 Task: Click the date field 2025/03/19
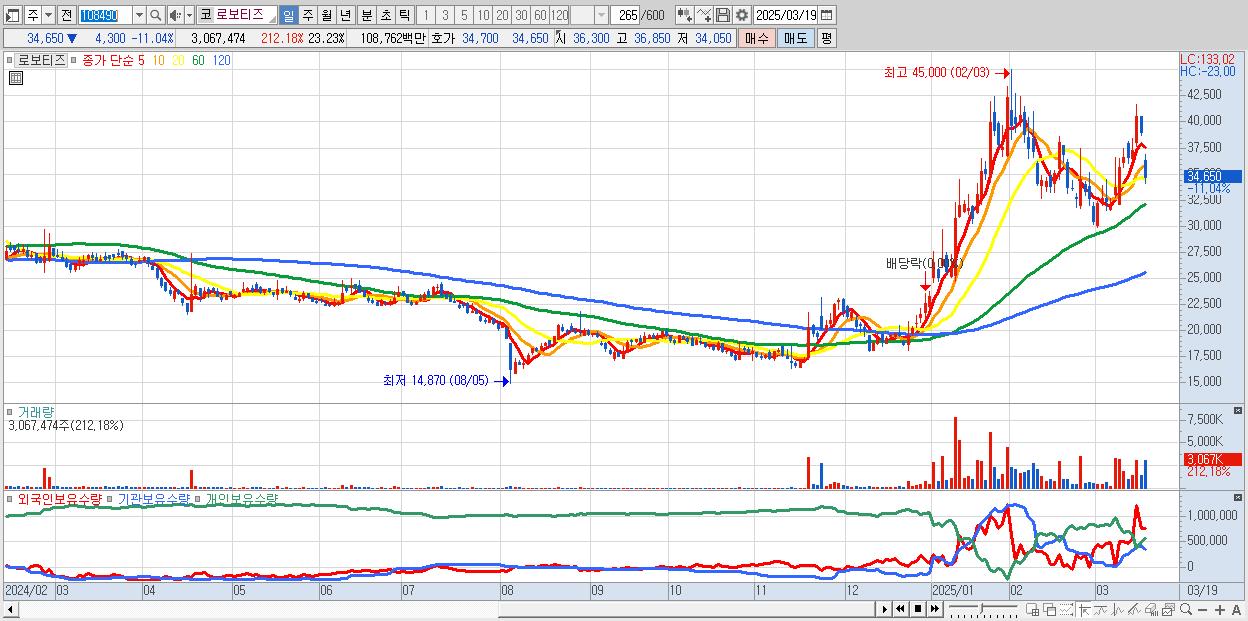point(786,16)
